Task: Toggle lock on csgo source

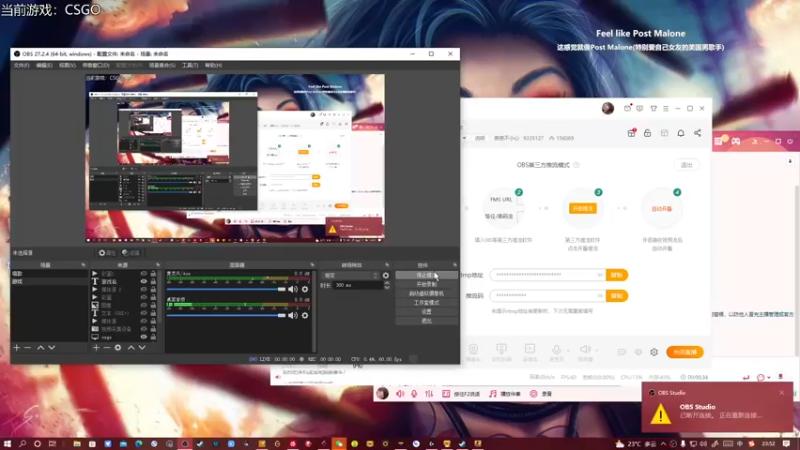Action: [153, 337]
